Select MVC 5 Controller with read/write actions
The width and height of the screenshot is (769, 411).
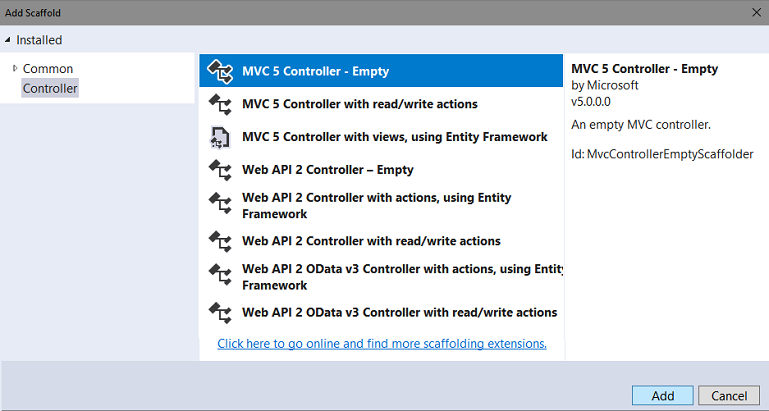(381, 104)
